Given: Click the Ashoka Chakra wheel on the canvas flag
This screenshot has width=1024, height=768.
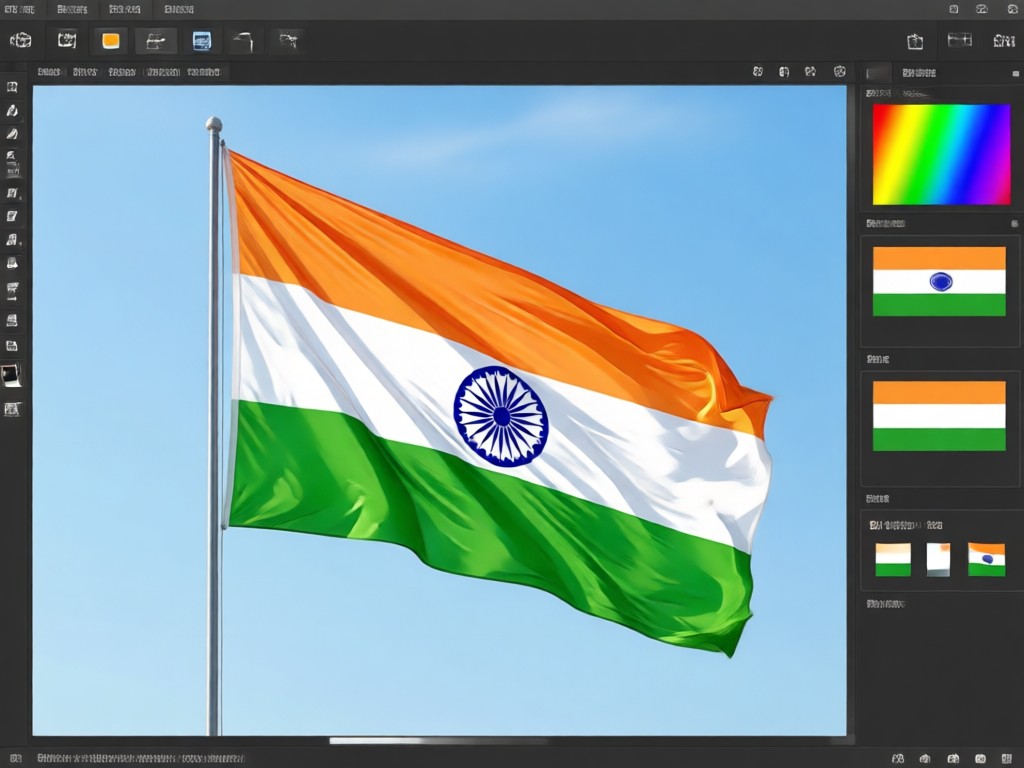Looking at the screenshot, I should point(501,417).
